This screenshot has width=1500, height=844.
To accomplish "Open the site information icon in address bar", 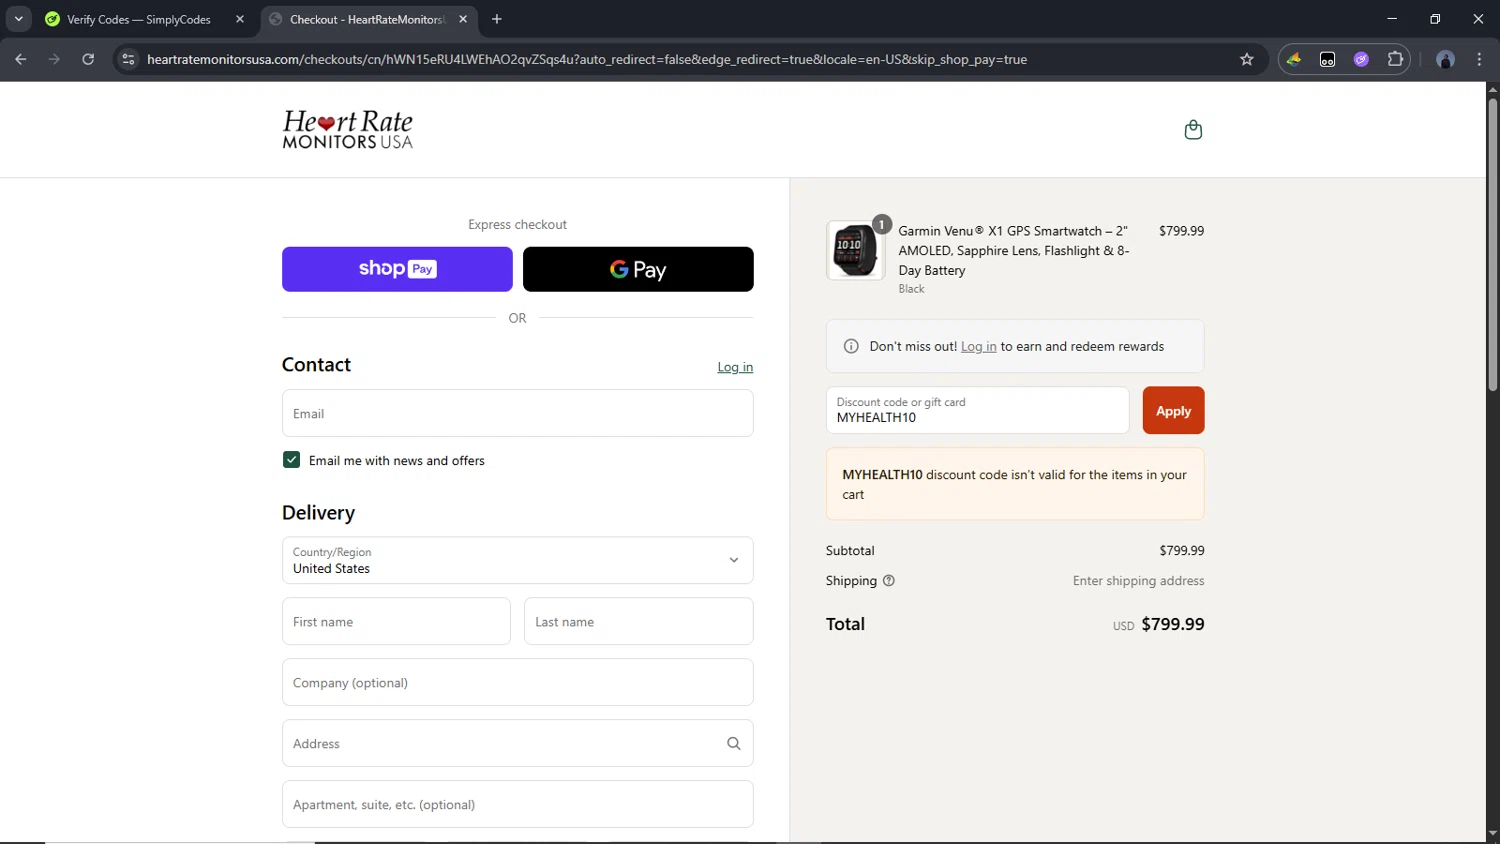I will tap(128, 59).
